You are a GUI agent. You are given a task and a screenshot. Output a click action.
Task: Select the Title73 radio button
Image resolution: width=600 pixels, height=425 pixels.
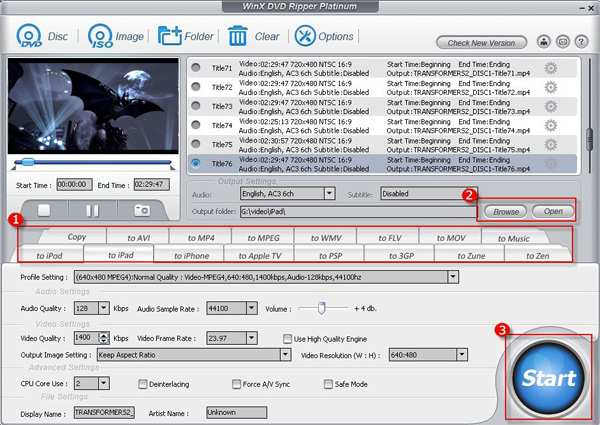(196, 106)
